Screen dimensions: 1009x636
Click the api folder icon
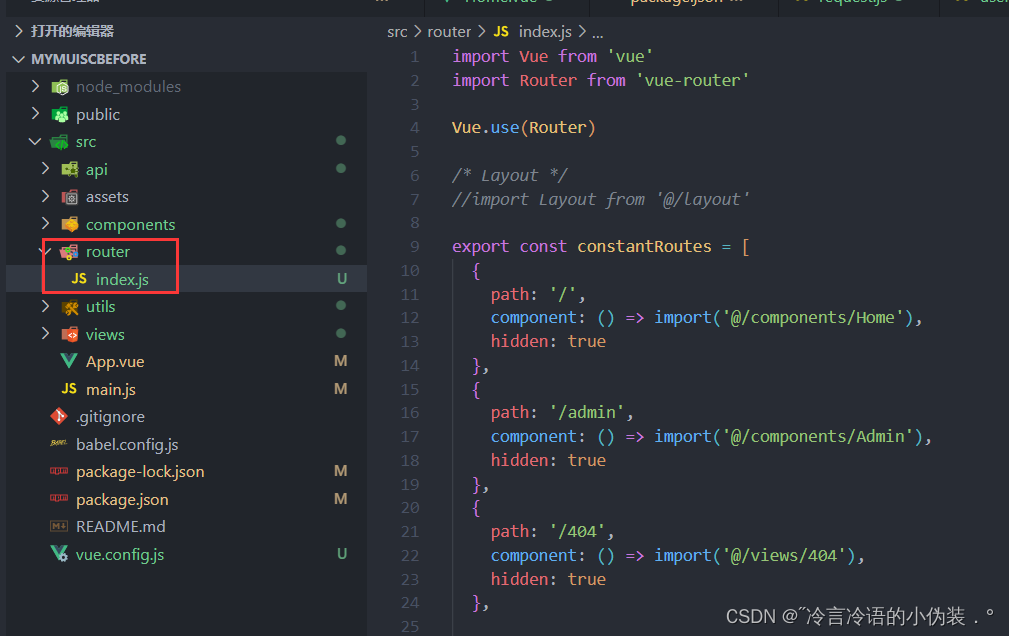click(69, 169)
